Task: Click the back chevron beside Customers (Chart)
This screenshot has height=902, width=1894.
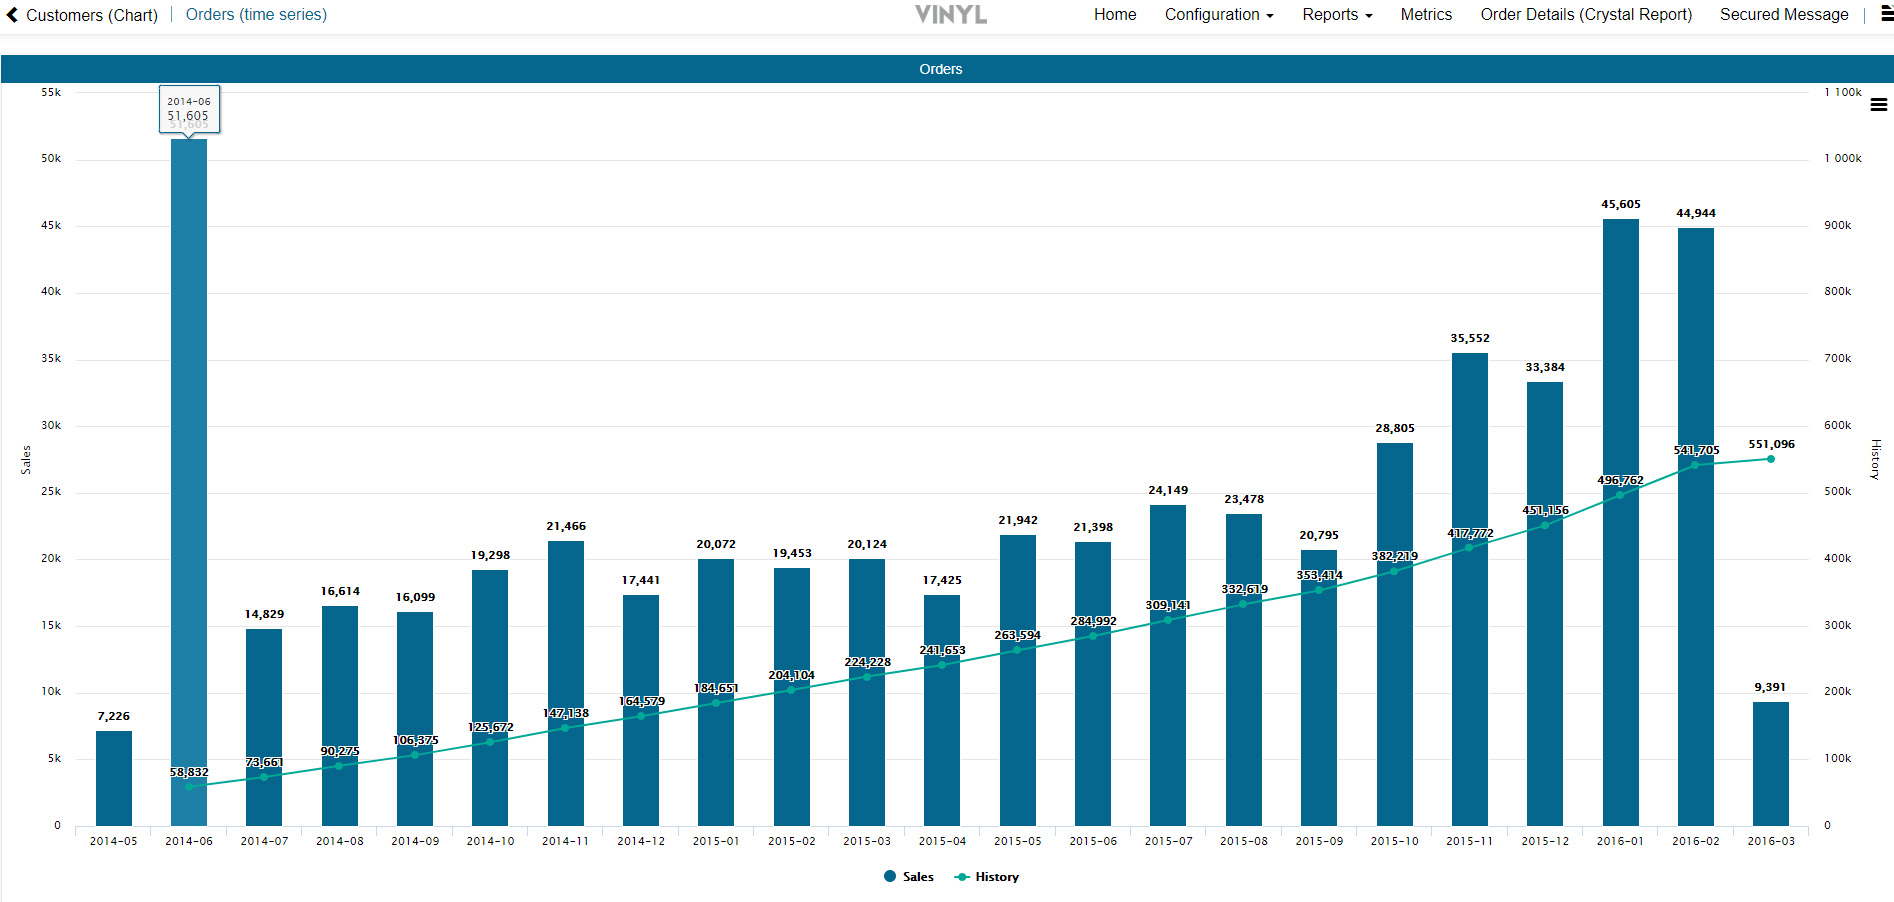Action: tap(12, 15)
